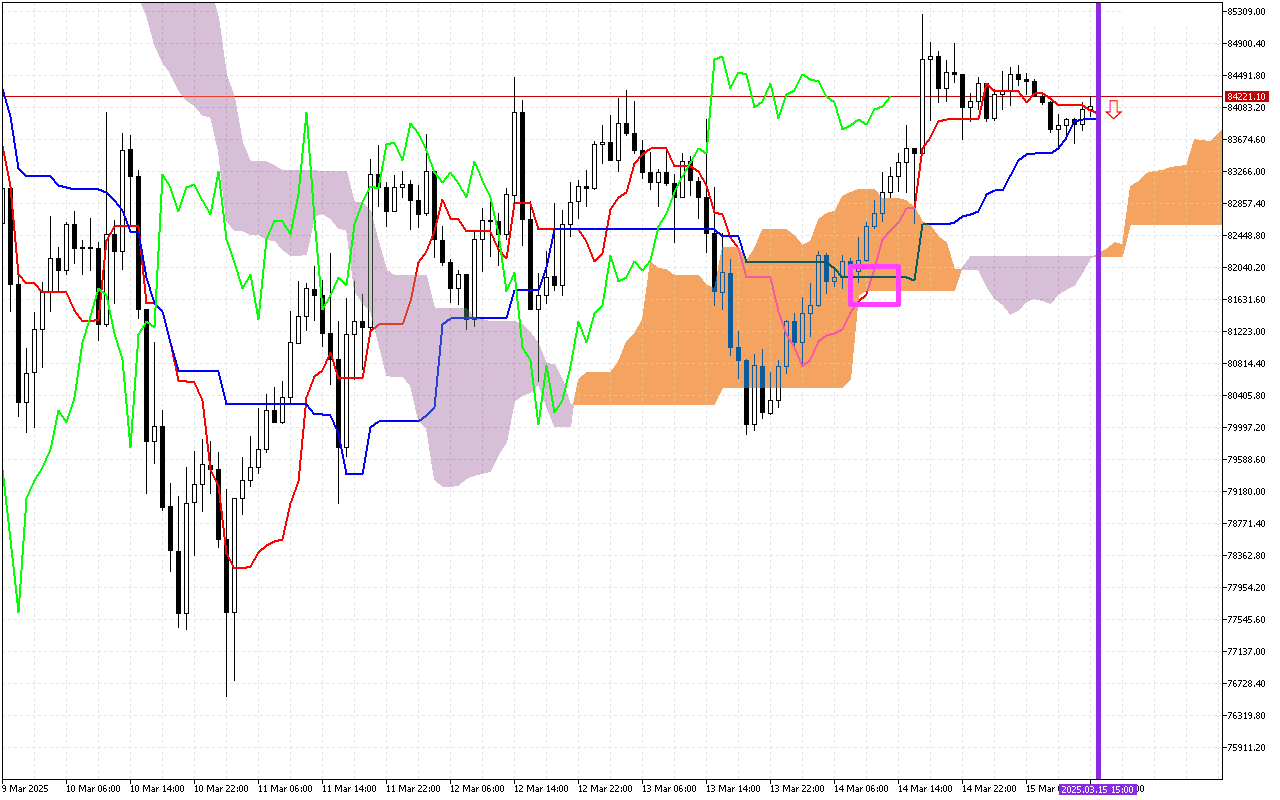Image resolution: width=1280 pixels, height=800 pixels.
Task: Select the magenta rectangle marker on chart
Action: click(x=874, y=285)
